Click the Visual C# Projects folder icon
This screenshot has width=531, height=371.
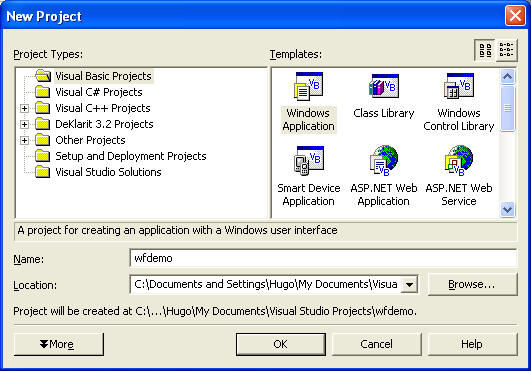[43, 92]
